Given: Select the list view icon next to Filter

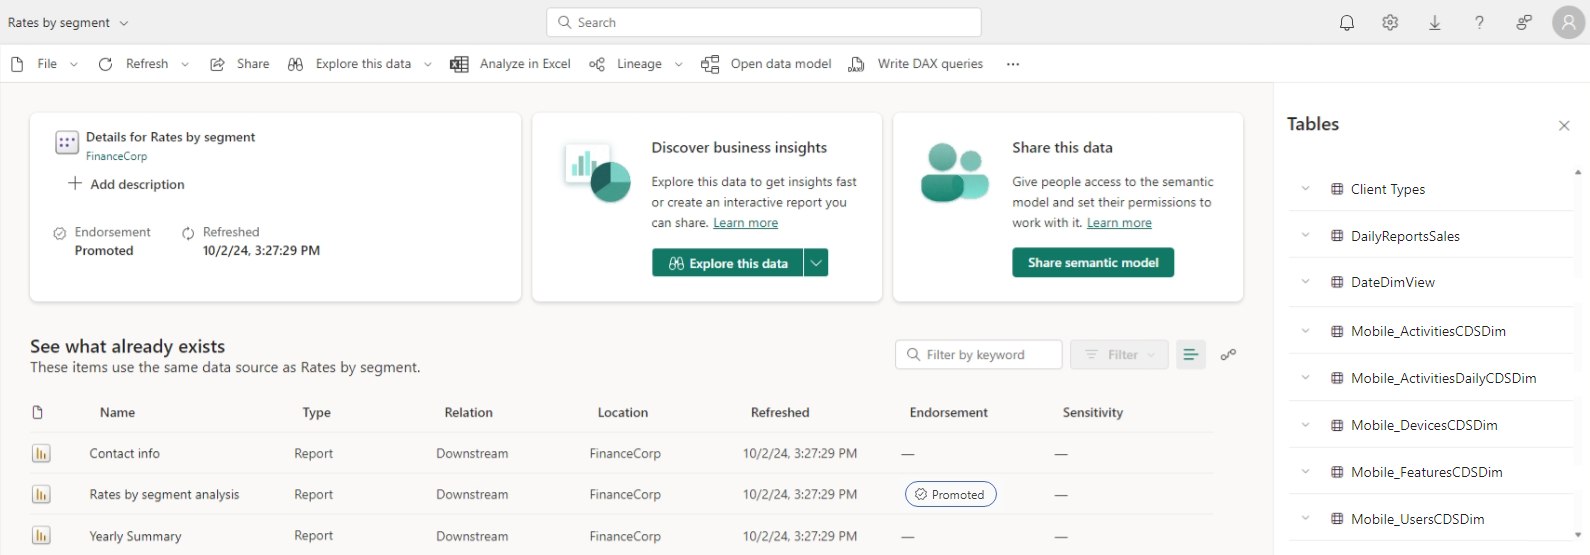Looking at the screenshot, I should pos(1190,354).
